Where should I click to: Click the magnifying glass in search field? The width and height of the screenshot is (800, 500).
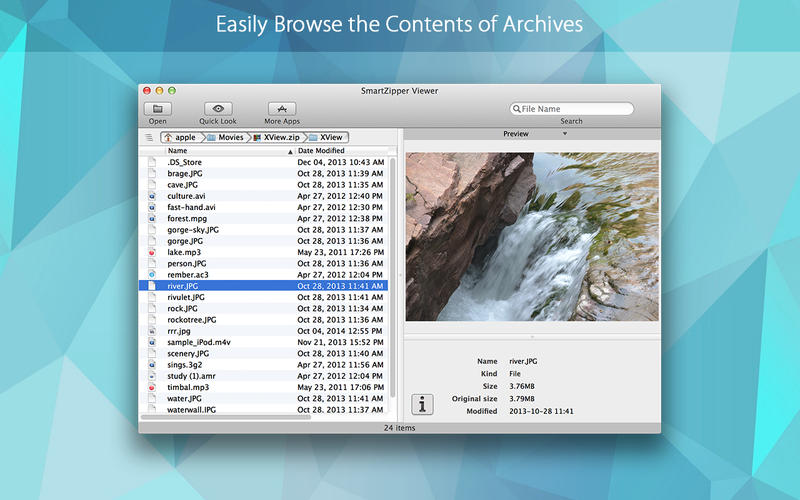517,109
